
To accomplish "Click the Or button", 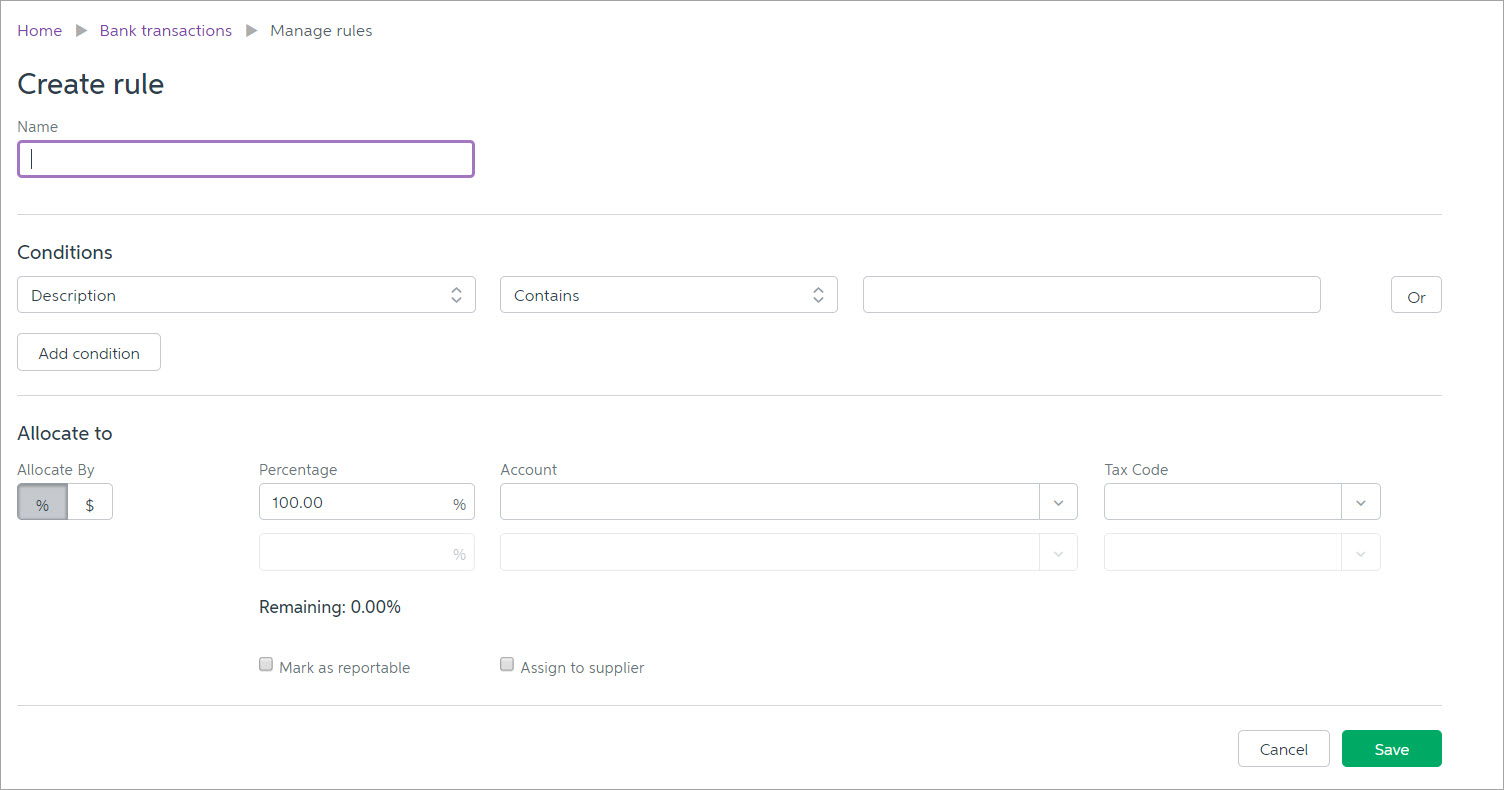I will (x=1416, y=295).
